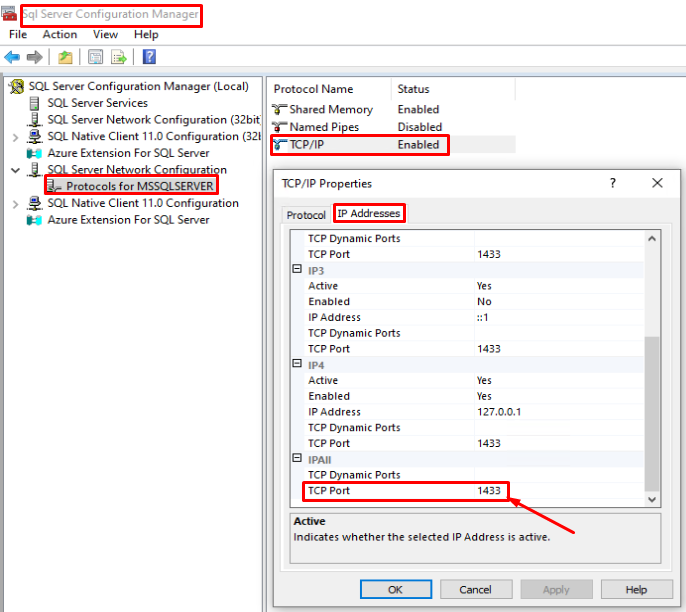Collapse the IP3 section
The image size is (686, 612).
[x=297, y=269]
